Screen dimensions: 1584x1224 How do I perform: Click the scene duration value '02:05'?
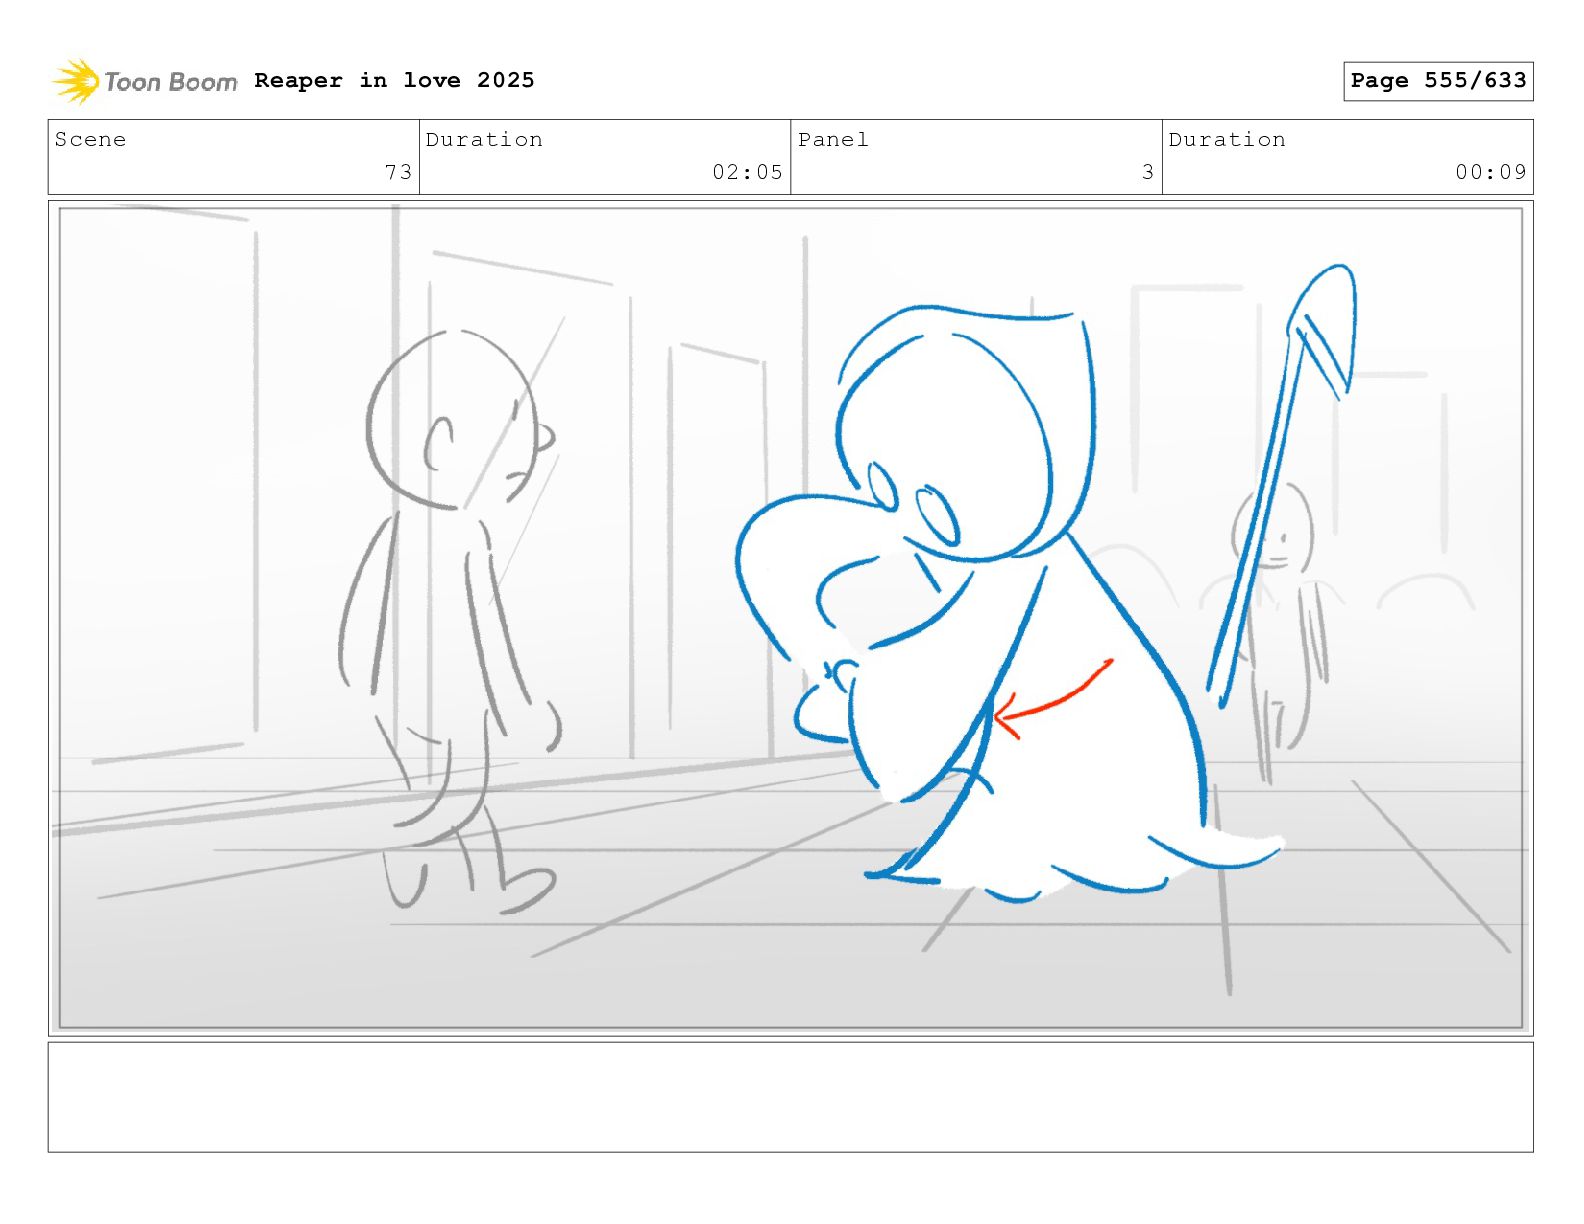coord(747,172)
